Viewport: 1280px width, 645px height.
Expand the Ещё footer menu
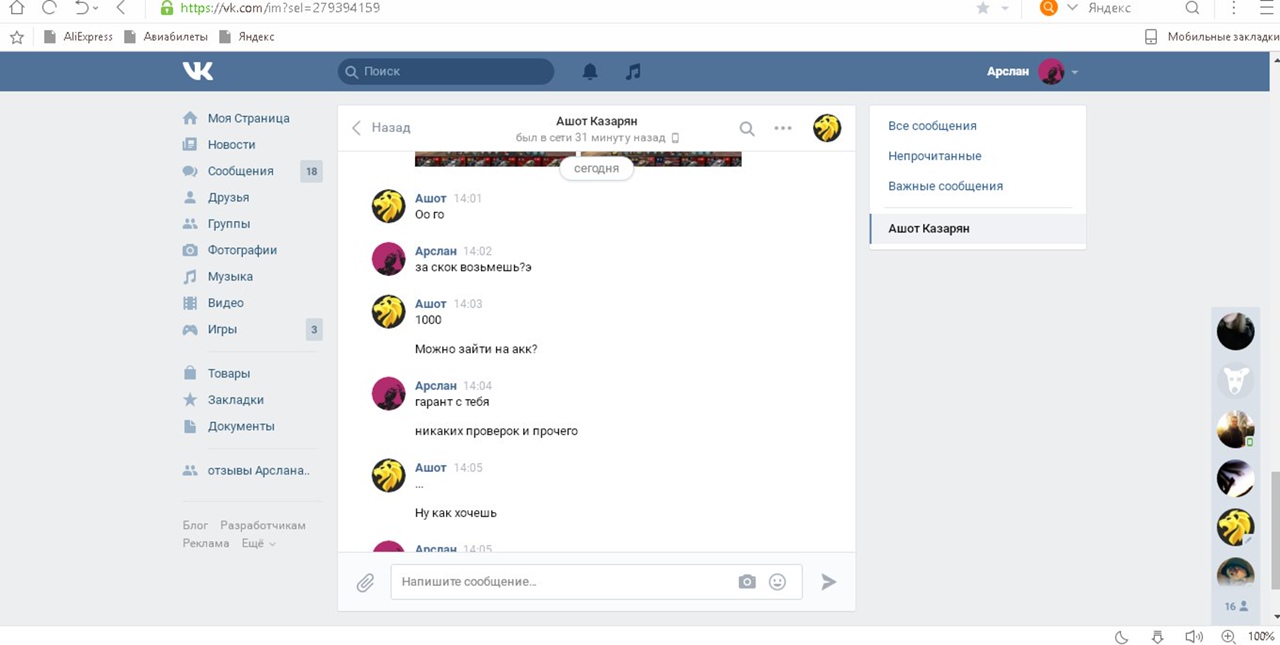258,543
